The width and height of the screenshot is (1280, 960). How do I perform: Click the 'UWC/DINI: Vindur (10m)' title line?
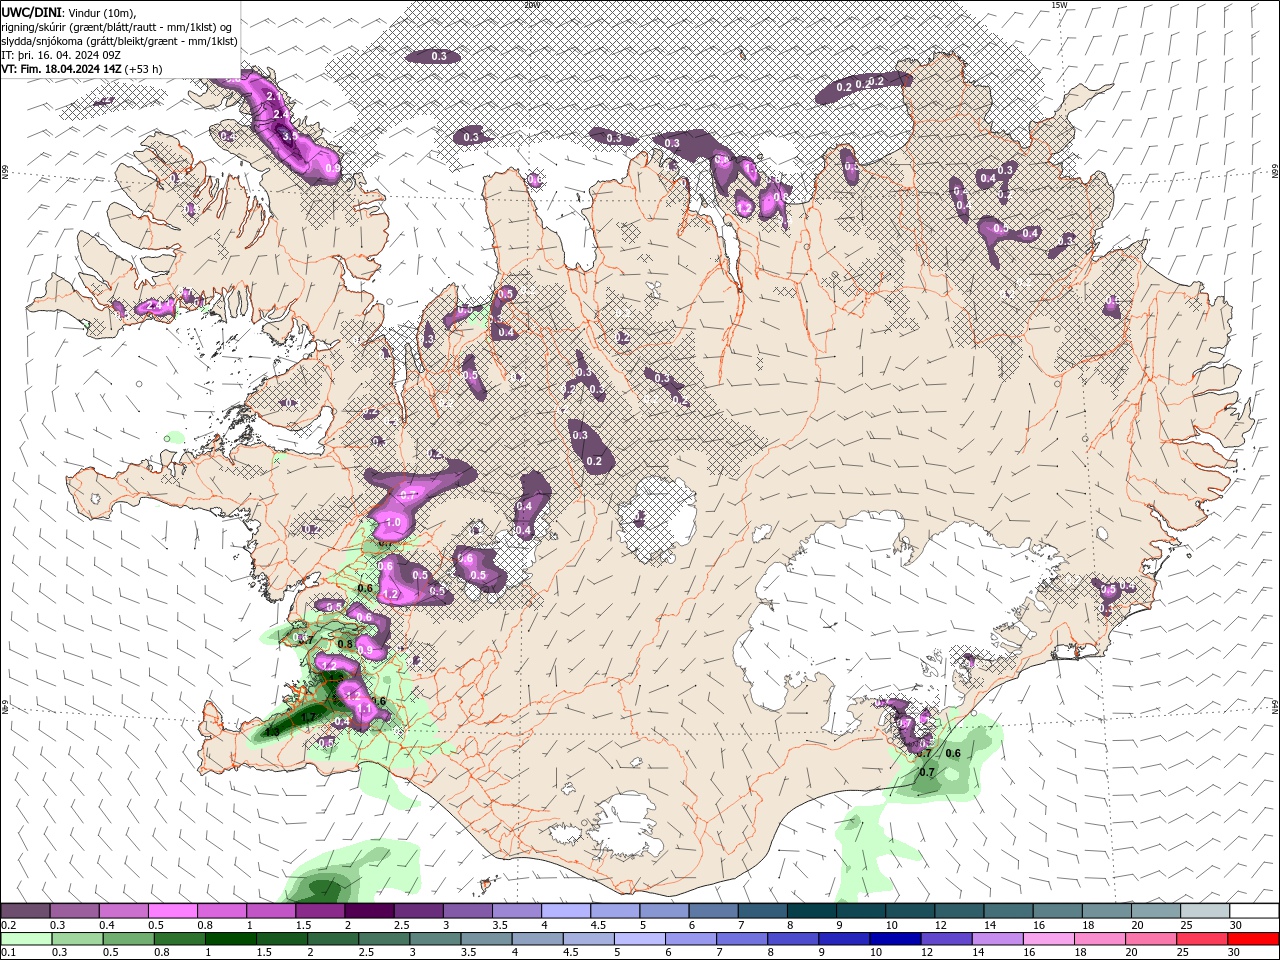(x=68, y=12)
